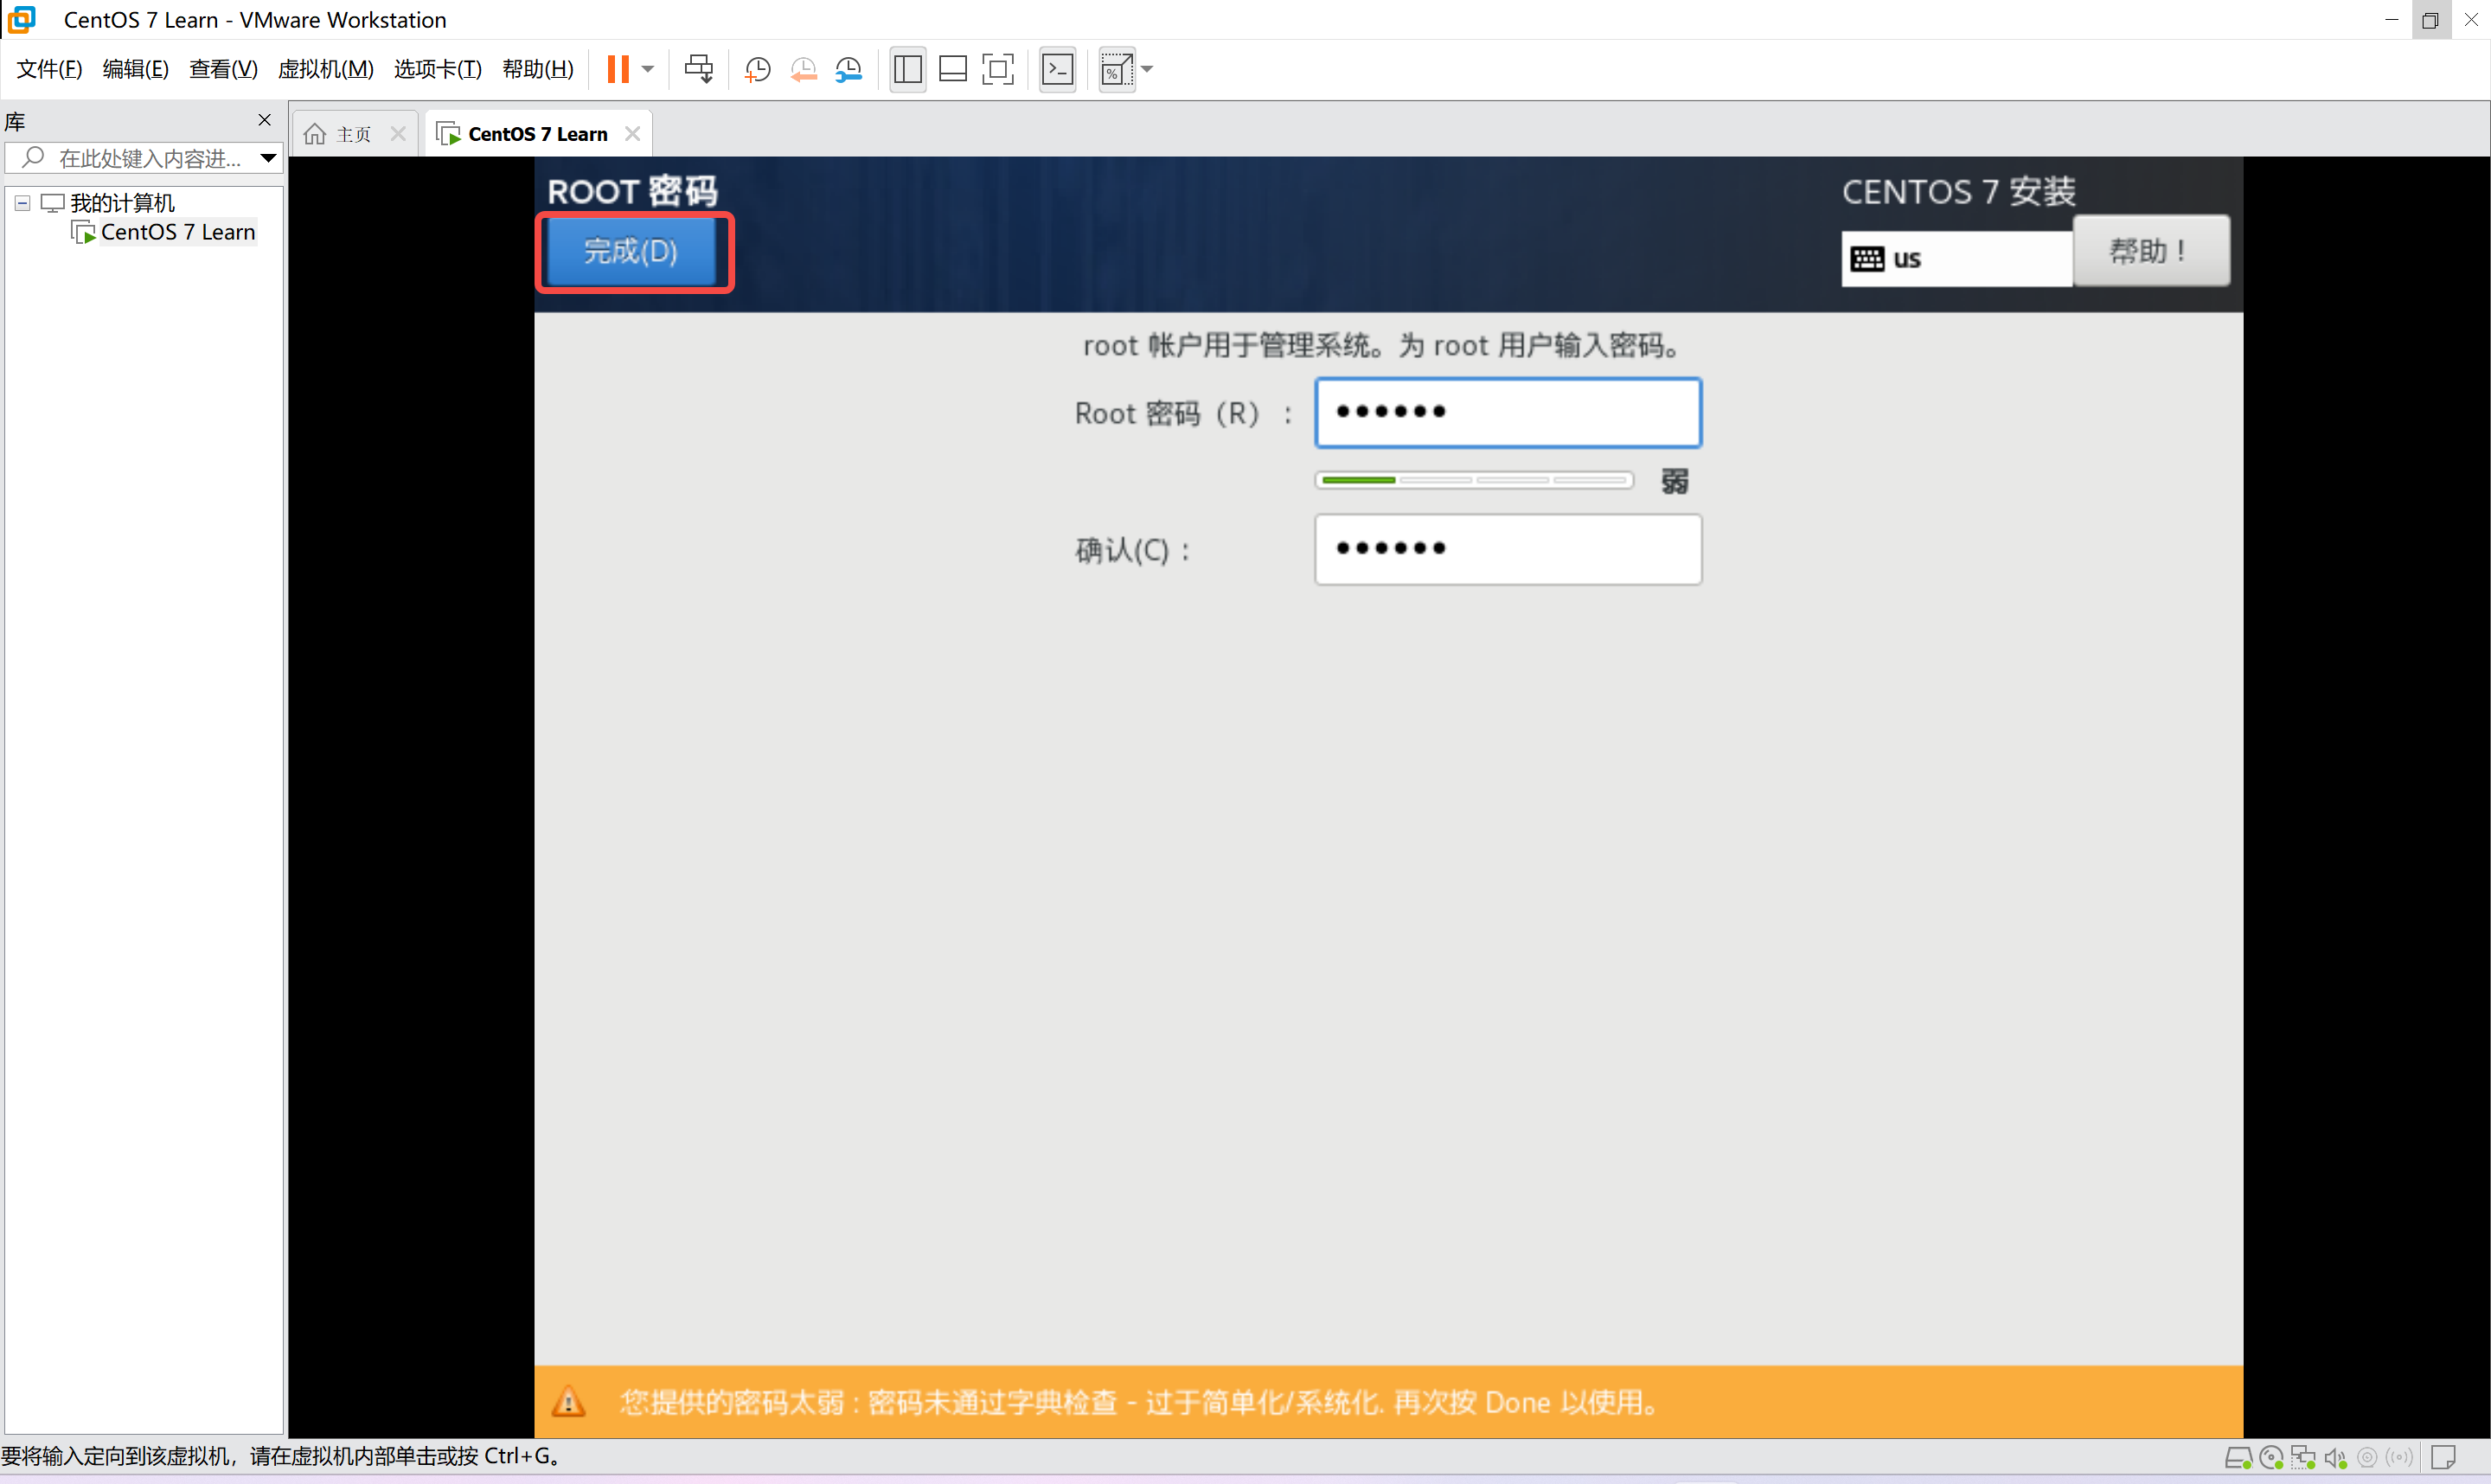The image size is (2491, 1484).
Task: Click the magnifier icon in library search
Action: pos(33,157)
